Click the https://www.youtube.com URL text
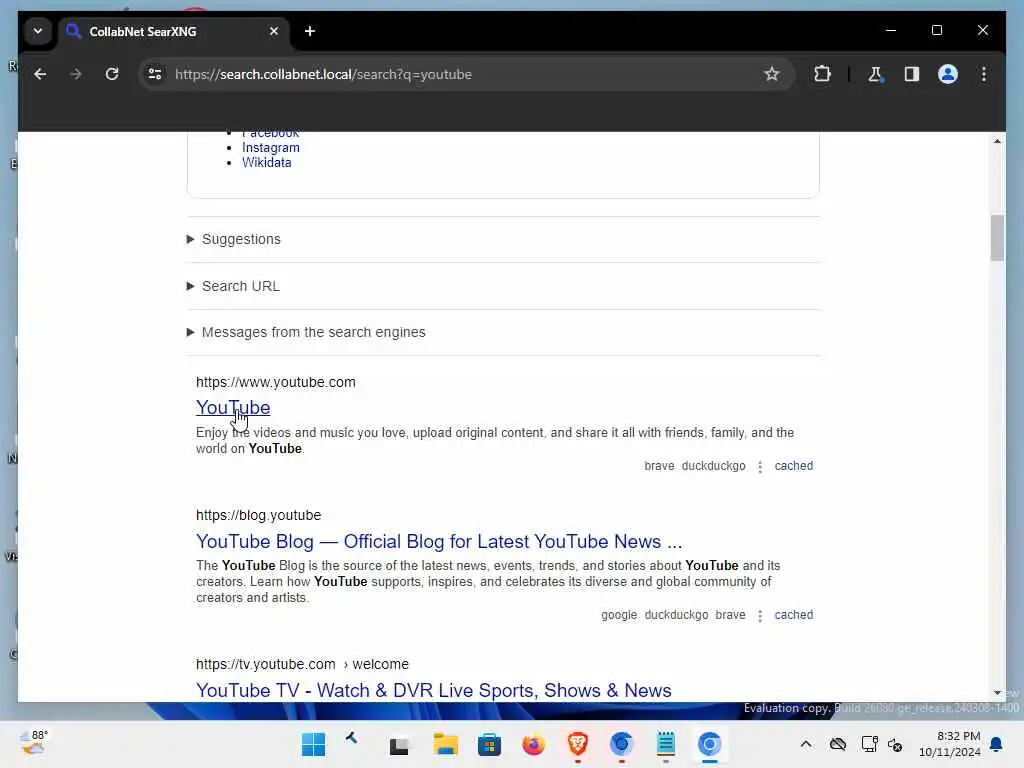The height and width of the screenshot is (768, 1024). (x=276, y=383)
